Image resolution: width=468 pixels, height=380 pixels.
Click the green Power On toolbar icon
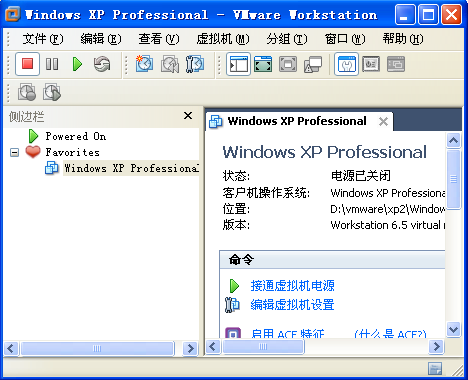77,64
